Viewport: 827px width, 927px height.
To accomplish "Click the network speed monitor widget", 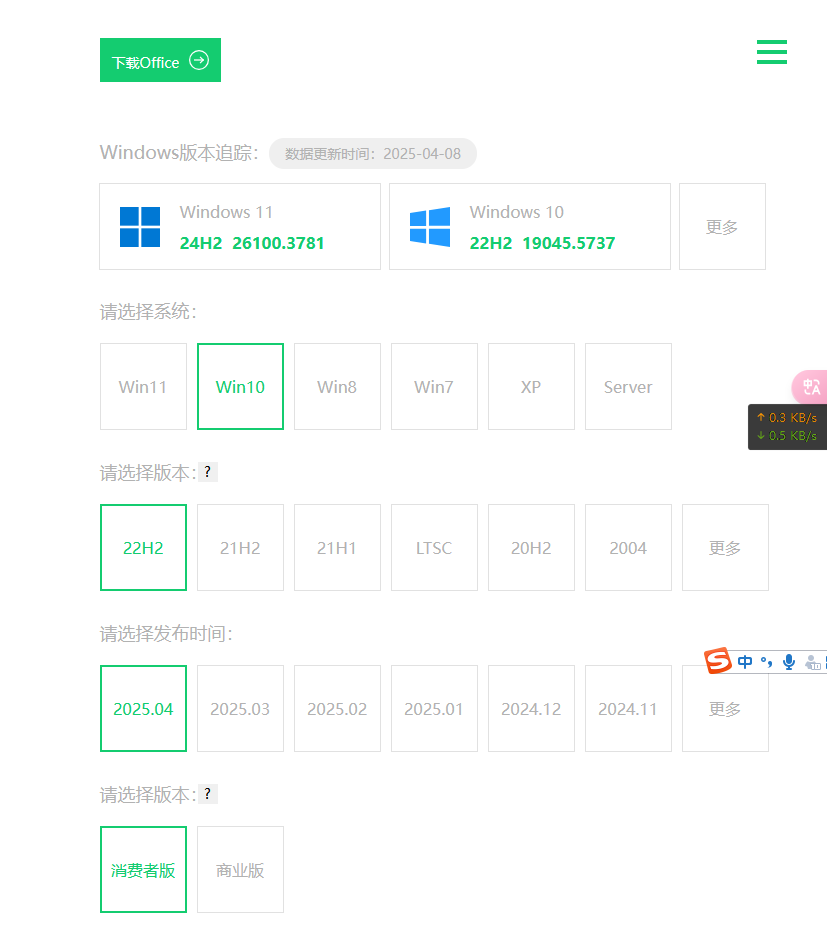I will point(787,427).
